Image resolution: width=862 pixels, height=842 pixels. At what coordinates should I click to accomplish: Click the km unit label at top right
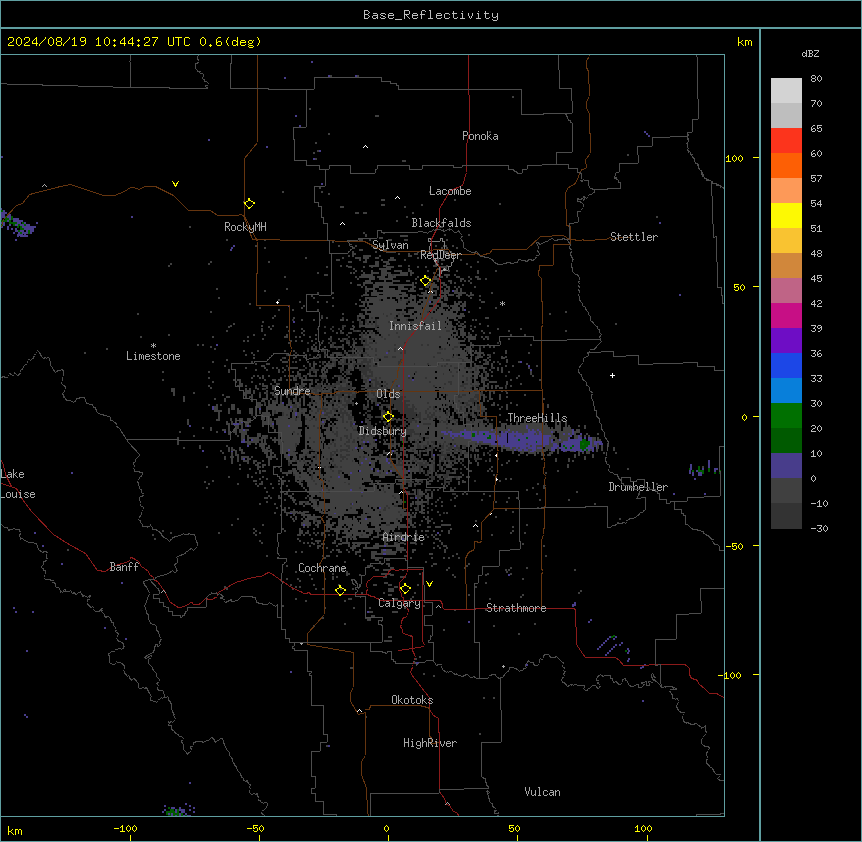744,42
